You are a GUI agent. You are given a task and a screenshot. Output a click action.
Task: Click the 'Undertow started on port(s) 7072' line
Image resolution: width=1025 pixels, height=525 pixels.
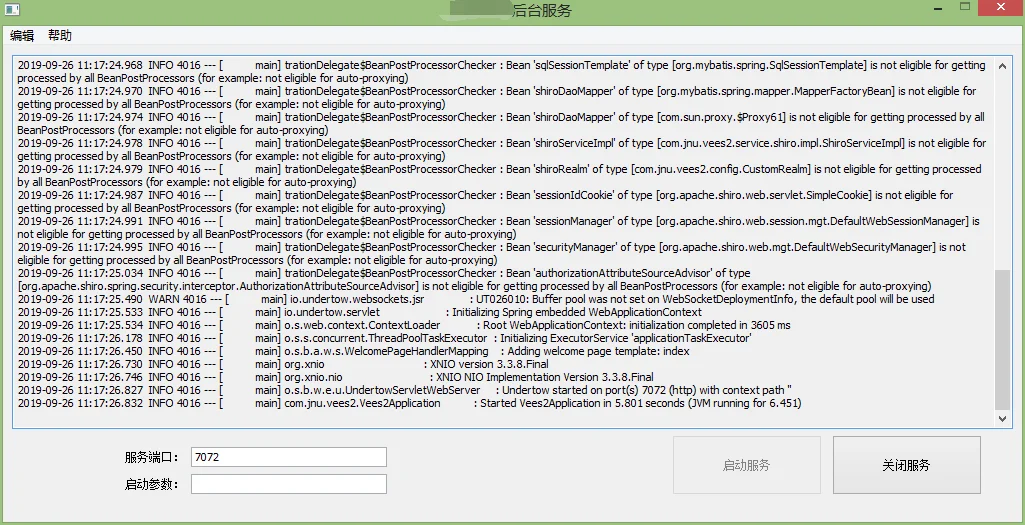[405, 390]
